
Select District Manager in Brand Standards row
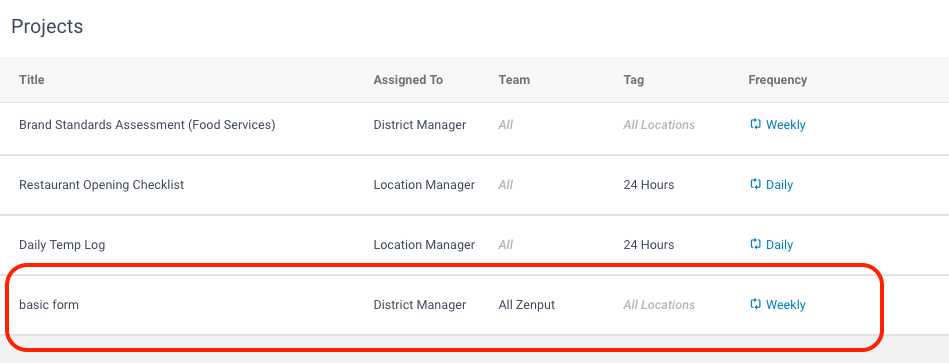tap(419, 125)
